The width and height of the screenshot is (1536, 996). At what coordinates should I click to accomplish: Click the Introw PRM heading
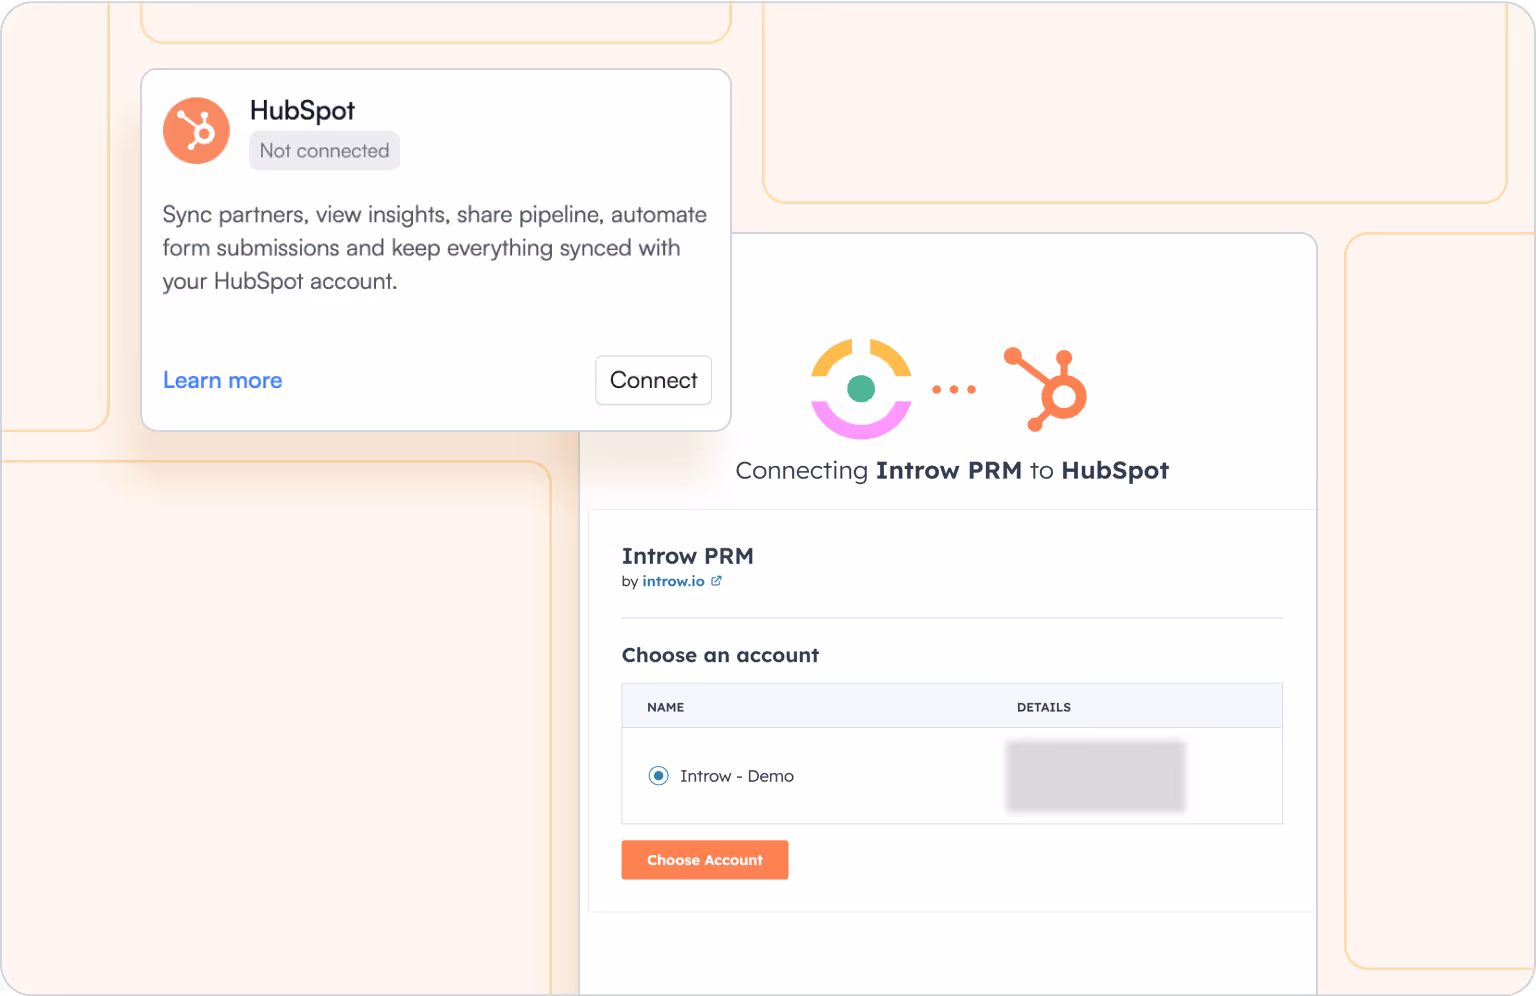point(688,556)
